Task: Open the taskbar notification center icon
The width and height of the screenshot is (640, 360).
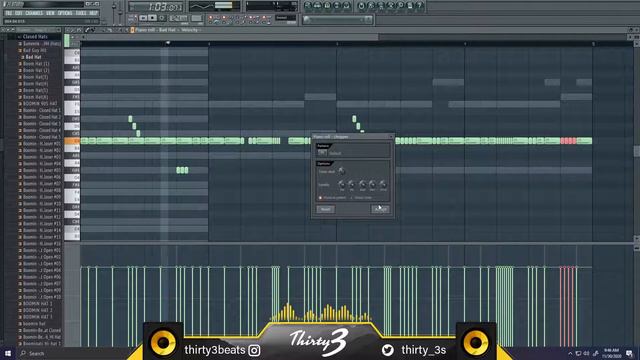Action: tap(629, 353)
